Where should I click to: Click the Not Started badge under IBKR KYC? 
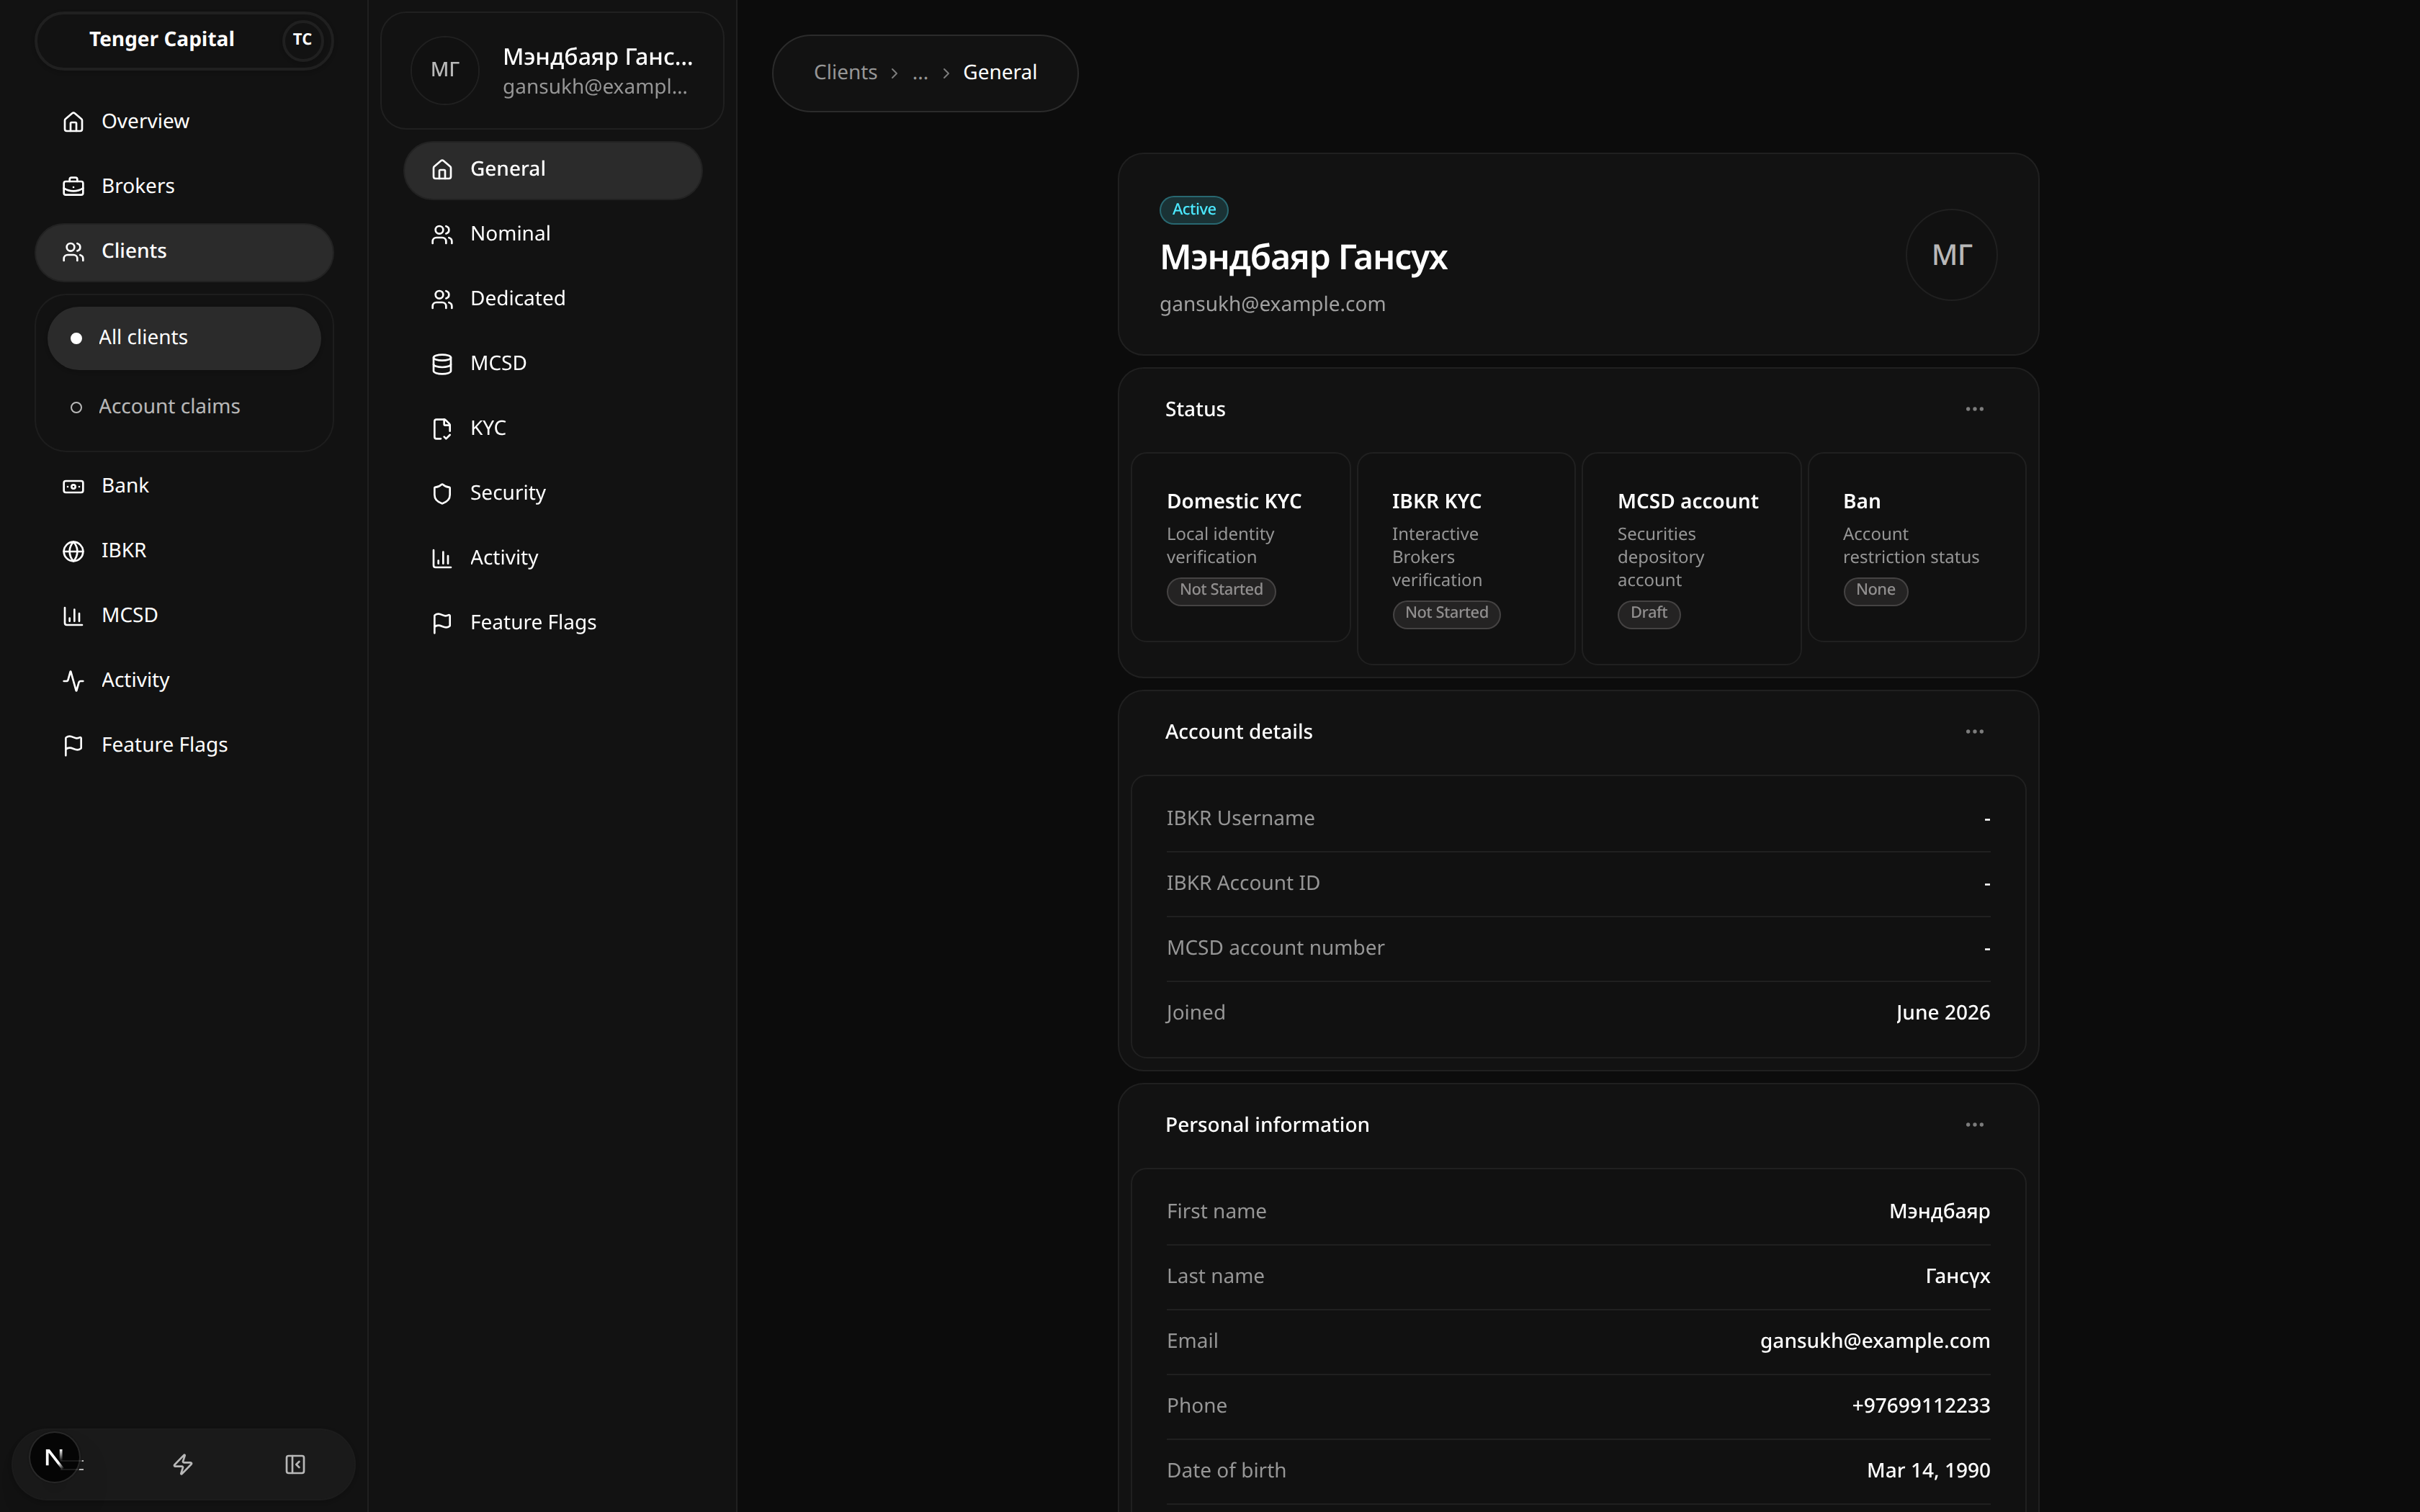point(1446,613)
